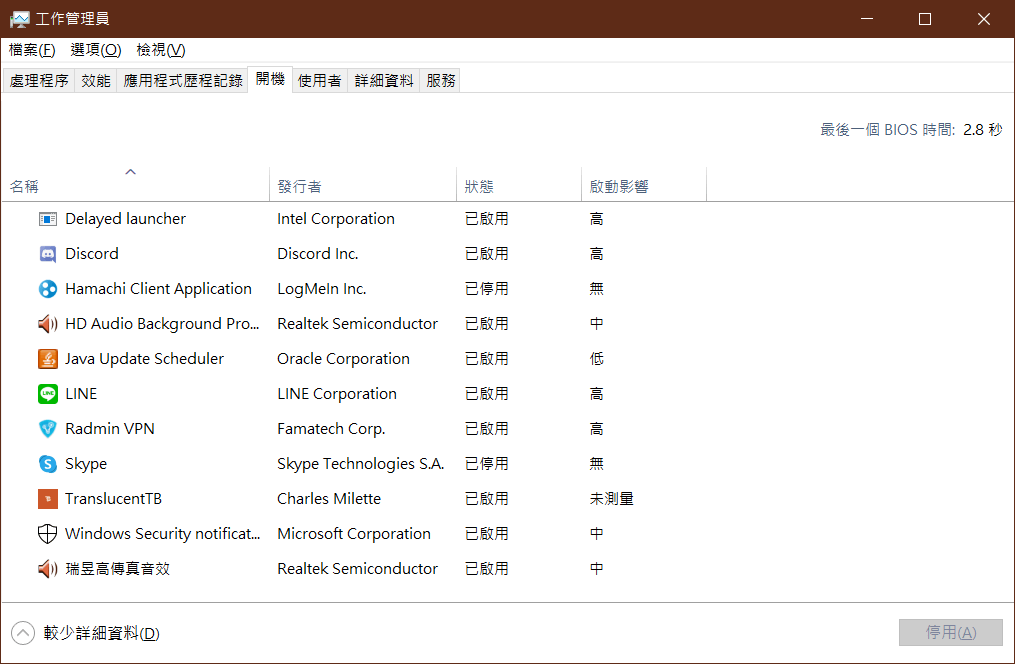Image resolution: width=1015 pixels, height=664 pixels.
Task: Sort by the 啟動影響 column header
Action: (x=619, y=187)
